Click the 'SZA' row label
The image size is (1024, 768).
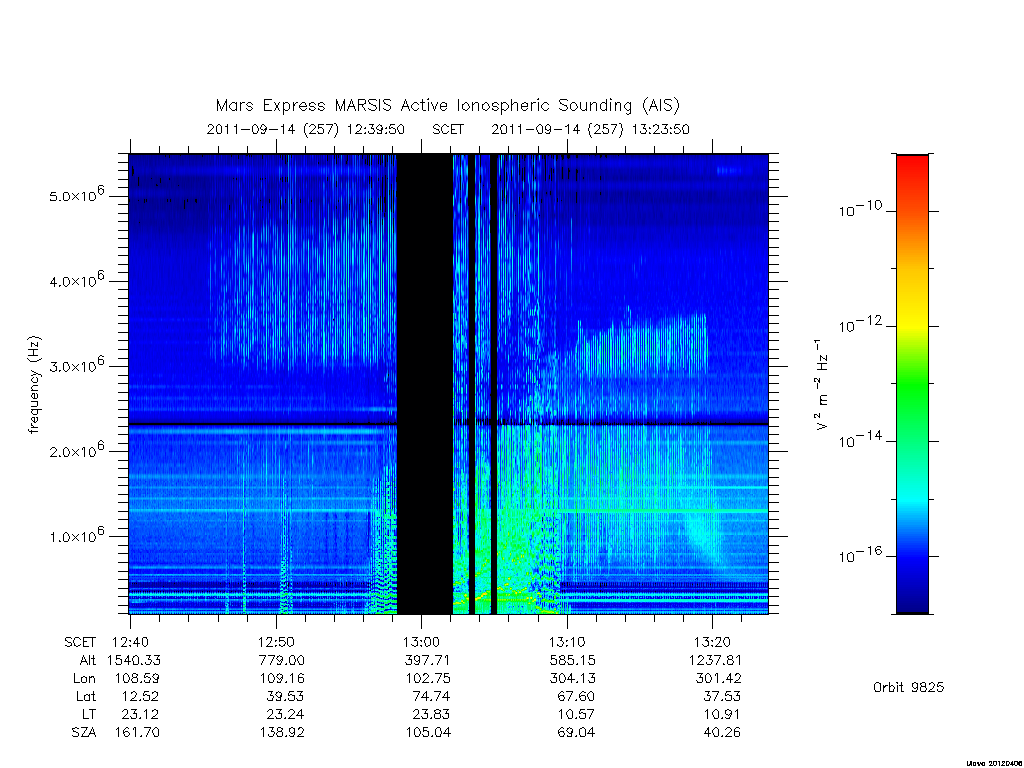pos(84,733)
